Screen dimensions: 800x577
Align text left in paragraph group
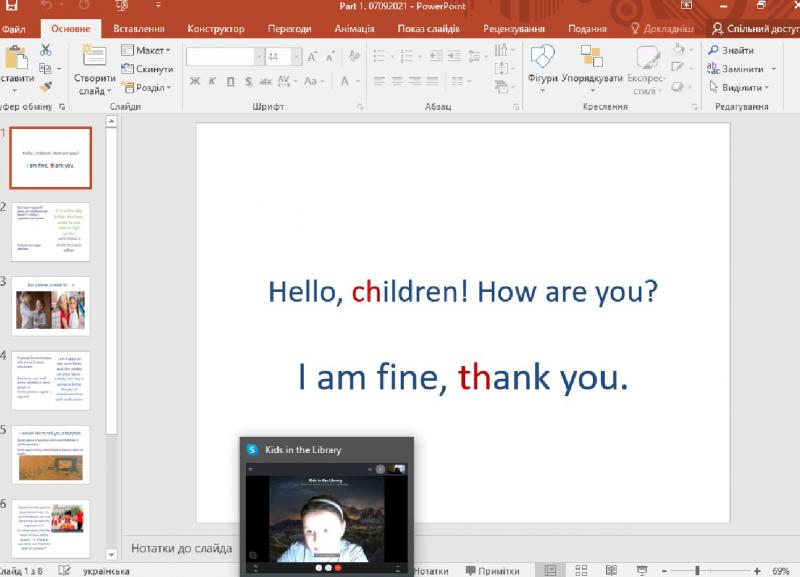tap(379, 81)
